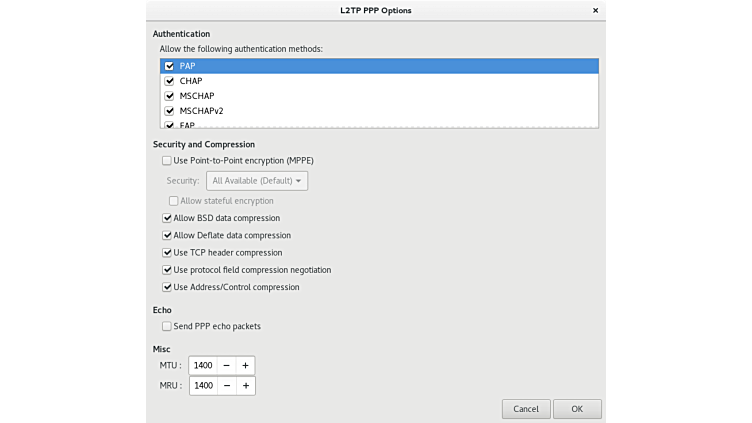752x423 pixels.
Task: Increase MTU with the plus button
Action: pyautogui.click(x=245, y=365)
